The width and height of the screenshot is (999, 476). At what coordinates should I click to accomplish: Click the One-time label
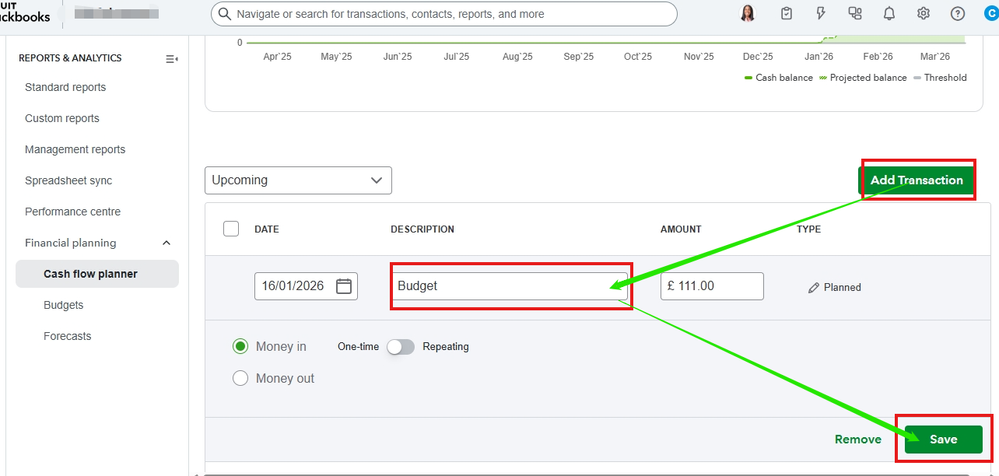358,347
